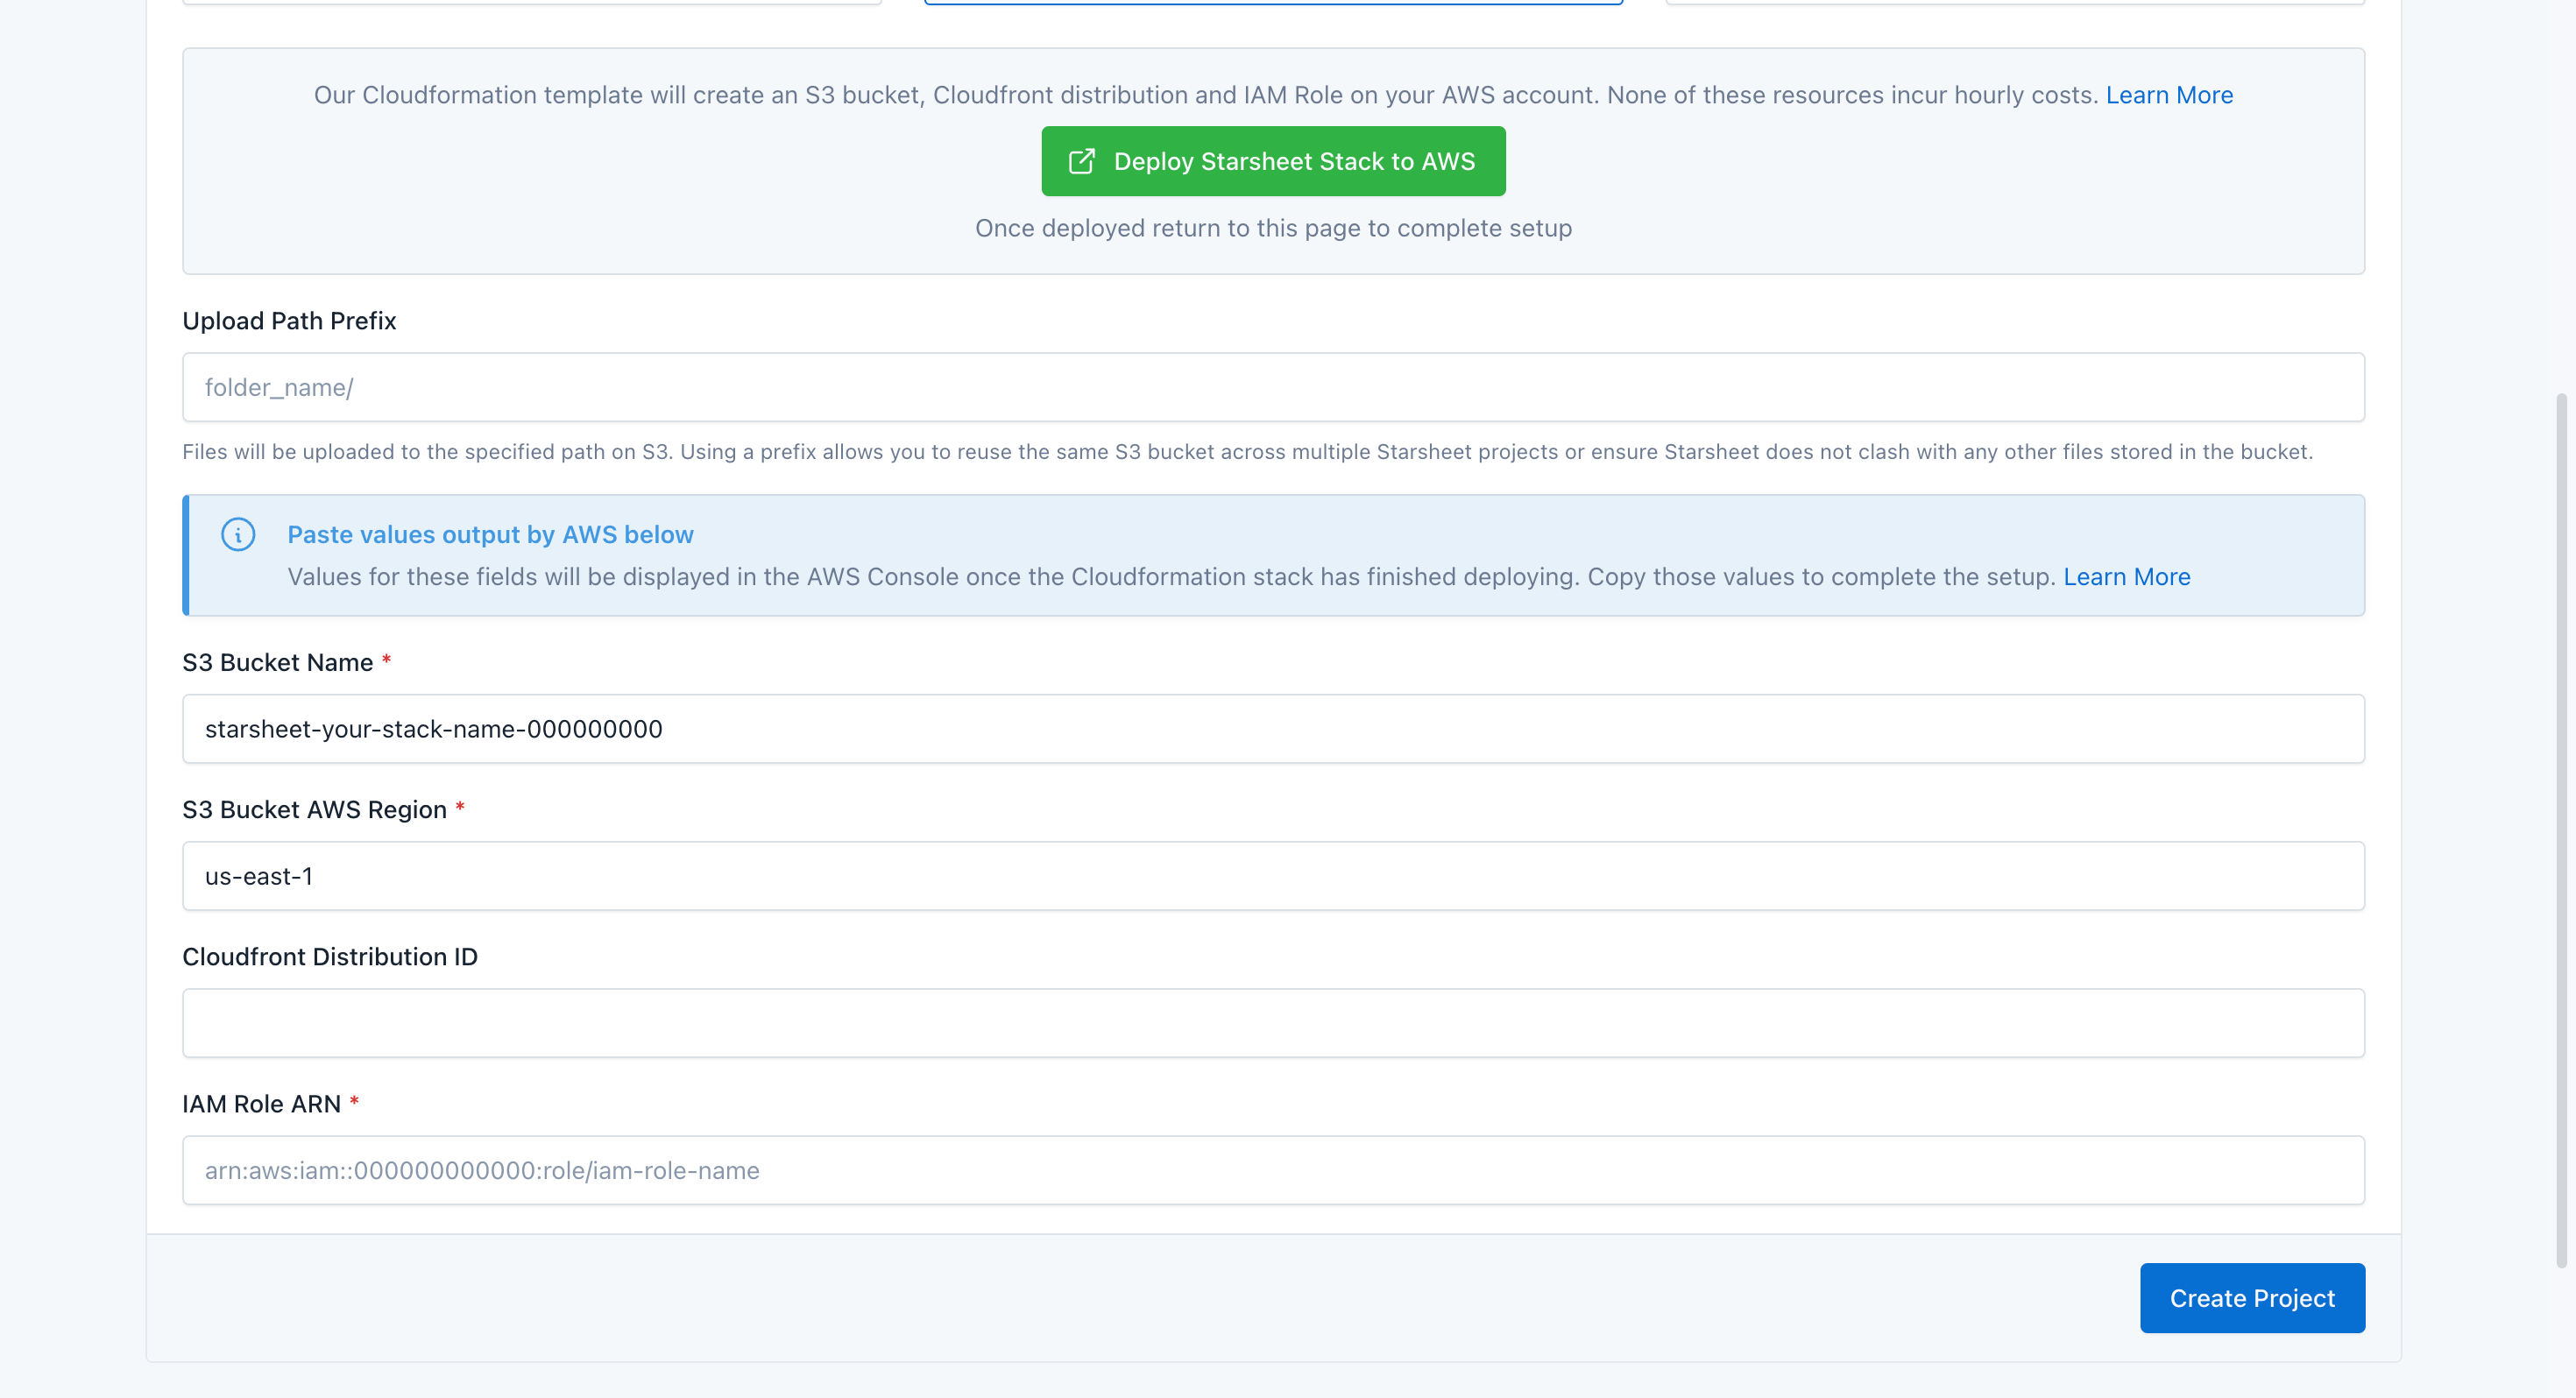
Task: Click 'Paste values output by AWS below' heading
Action: 490,535
